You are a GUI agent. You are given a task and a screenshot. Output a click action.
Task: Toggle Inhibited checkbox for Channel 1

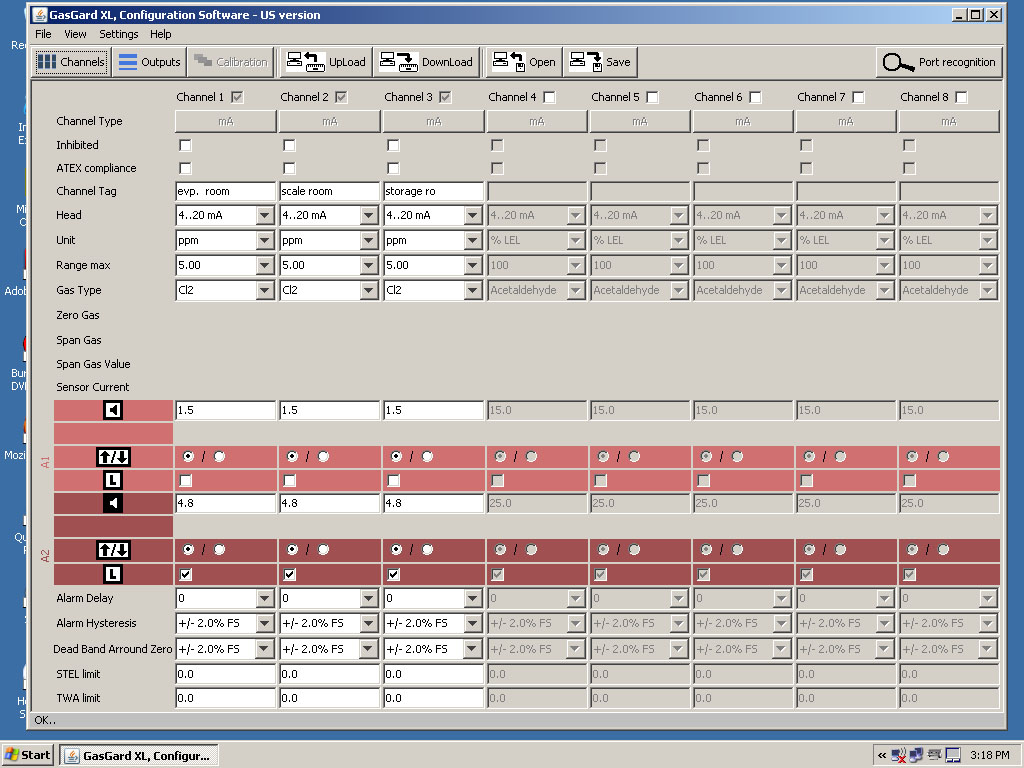185,145
